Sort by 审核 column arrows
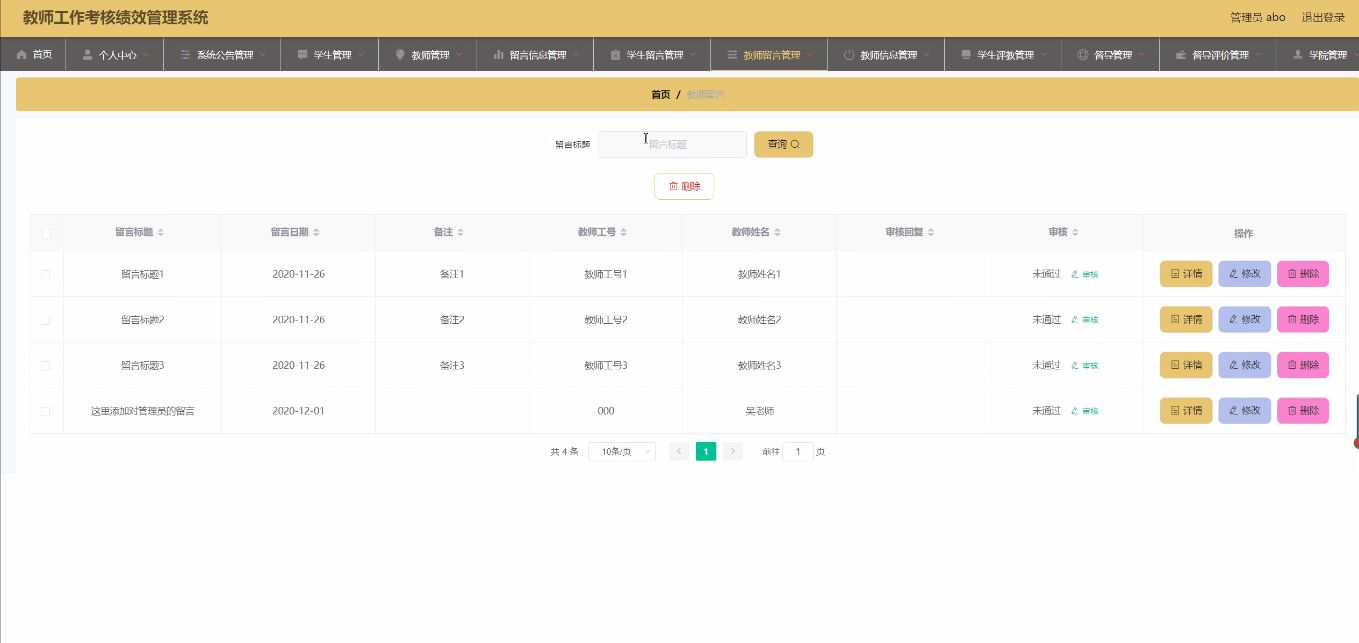The image size is (1359, 643). (1075, 232)
